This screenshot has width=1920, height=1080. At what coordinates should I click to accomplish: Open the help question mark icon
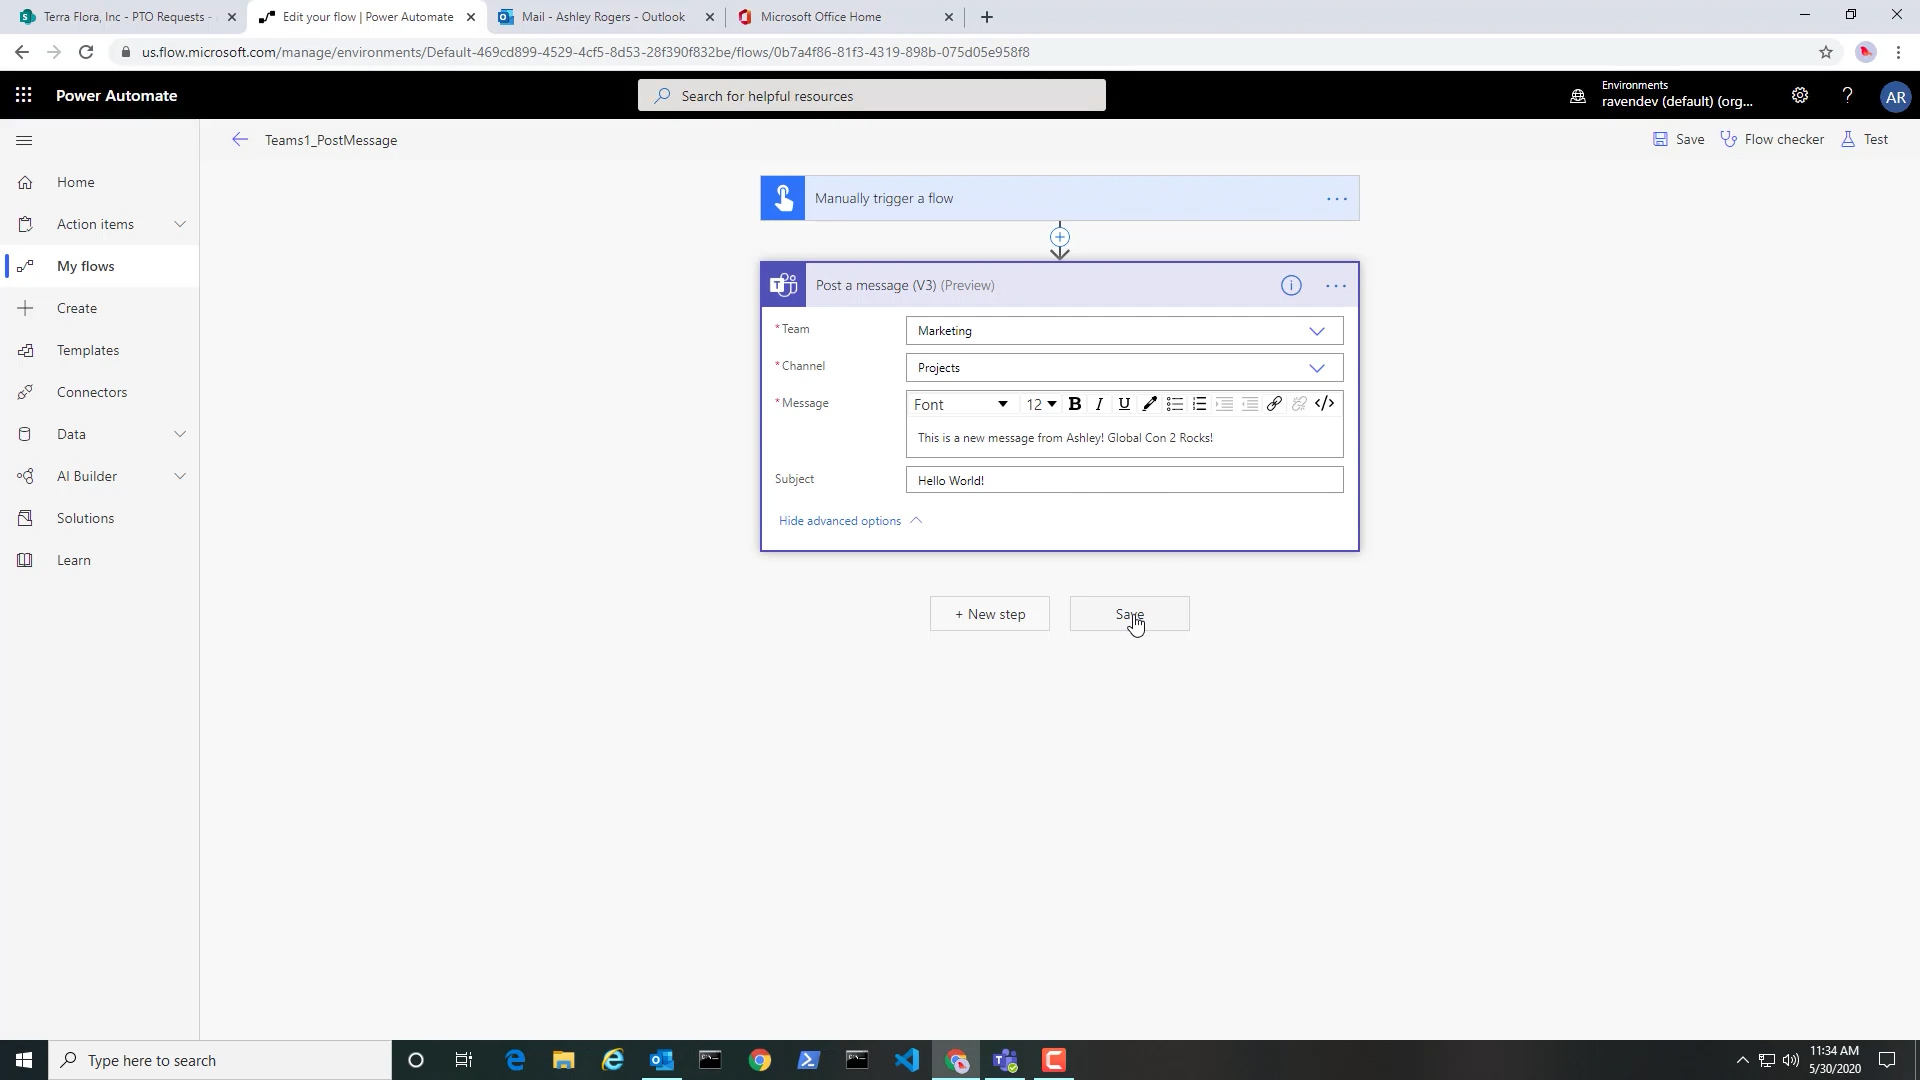coord(1847,96)
